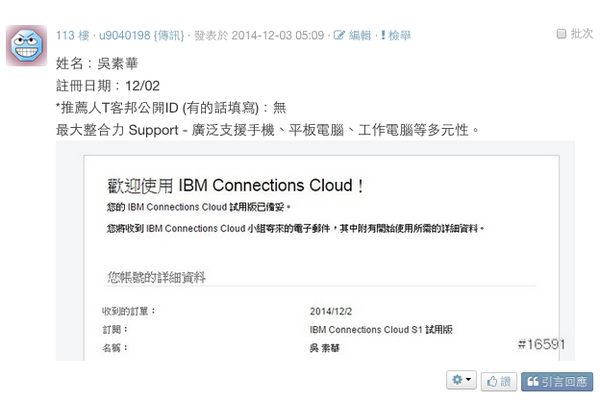The height and width of the screenshot is (402, 600).
Task: Click the thumbs-up 讚 like button
Action: point(497,381)
